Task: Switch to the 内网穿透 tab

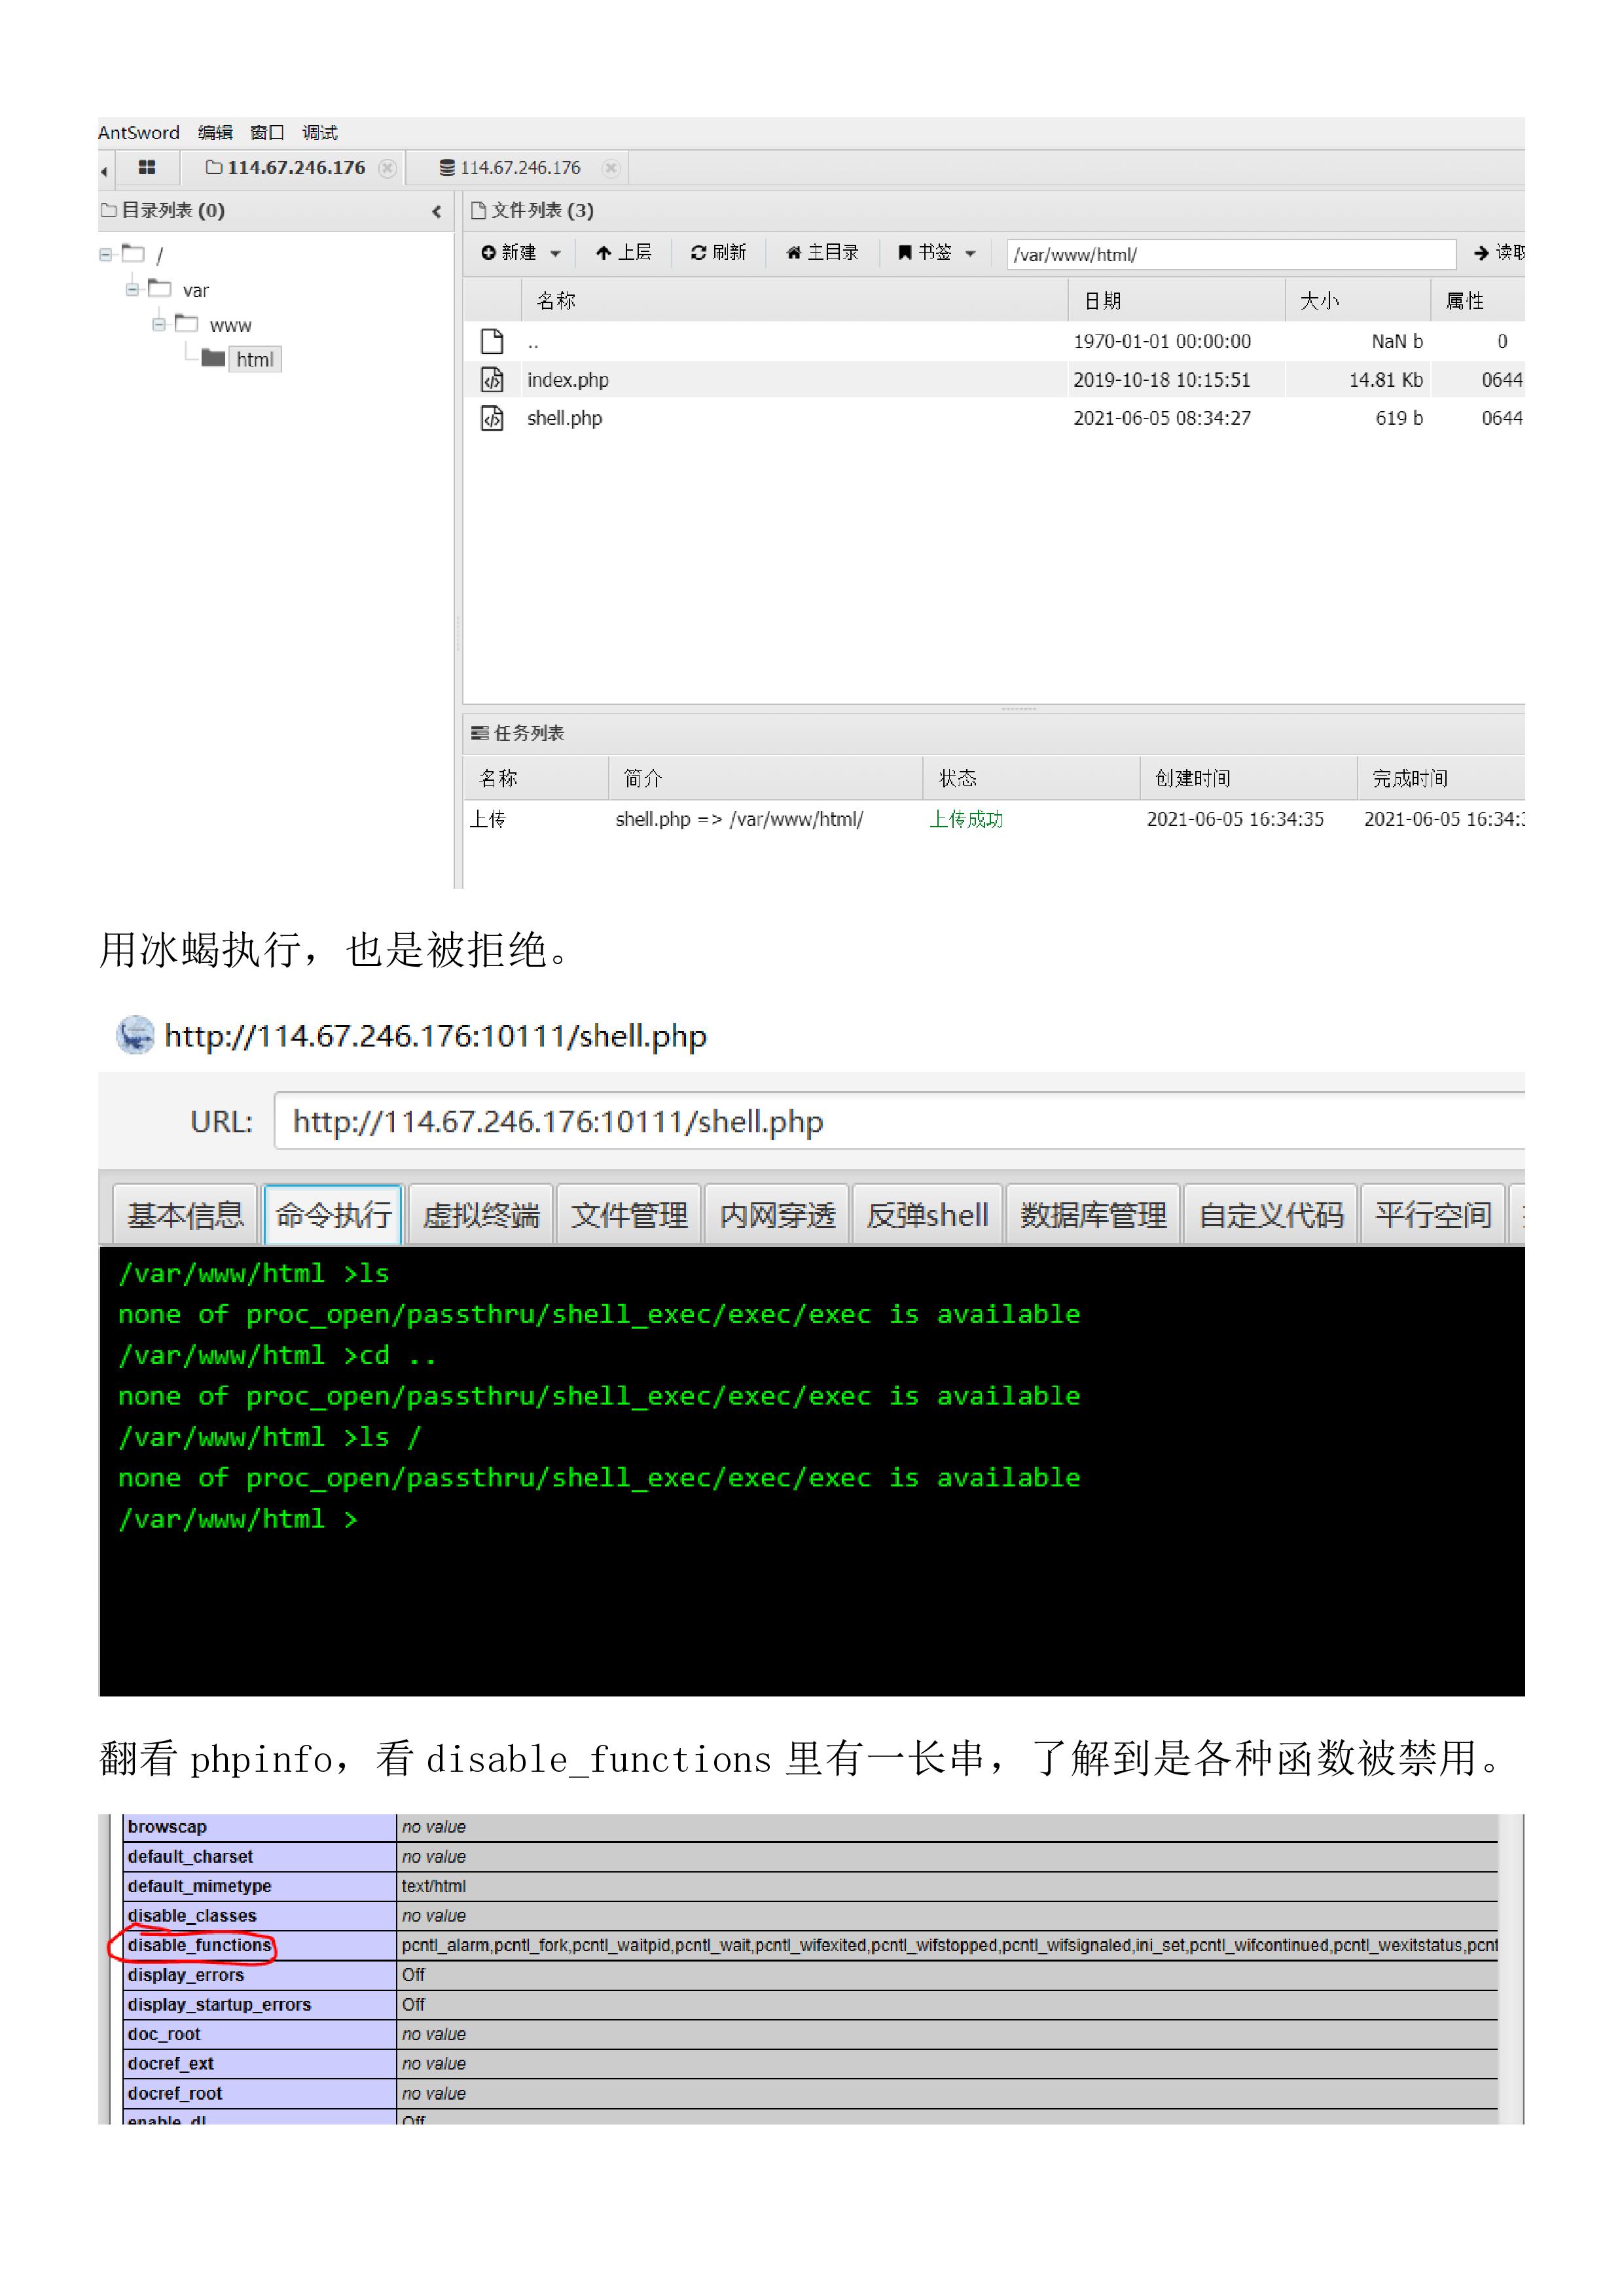Action: [777, 1214]
